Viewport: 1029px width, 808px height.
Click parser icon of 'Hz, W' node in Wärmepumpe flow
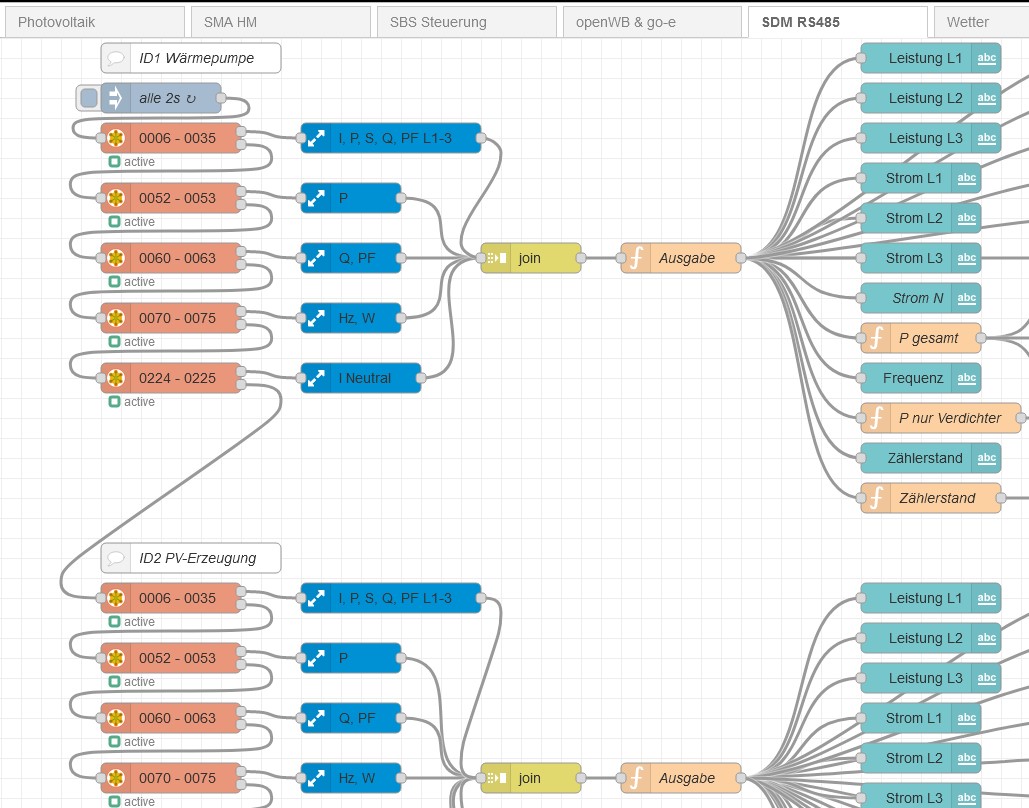[x=316, y=318]
